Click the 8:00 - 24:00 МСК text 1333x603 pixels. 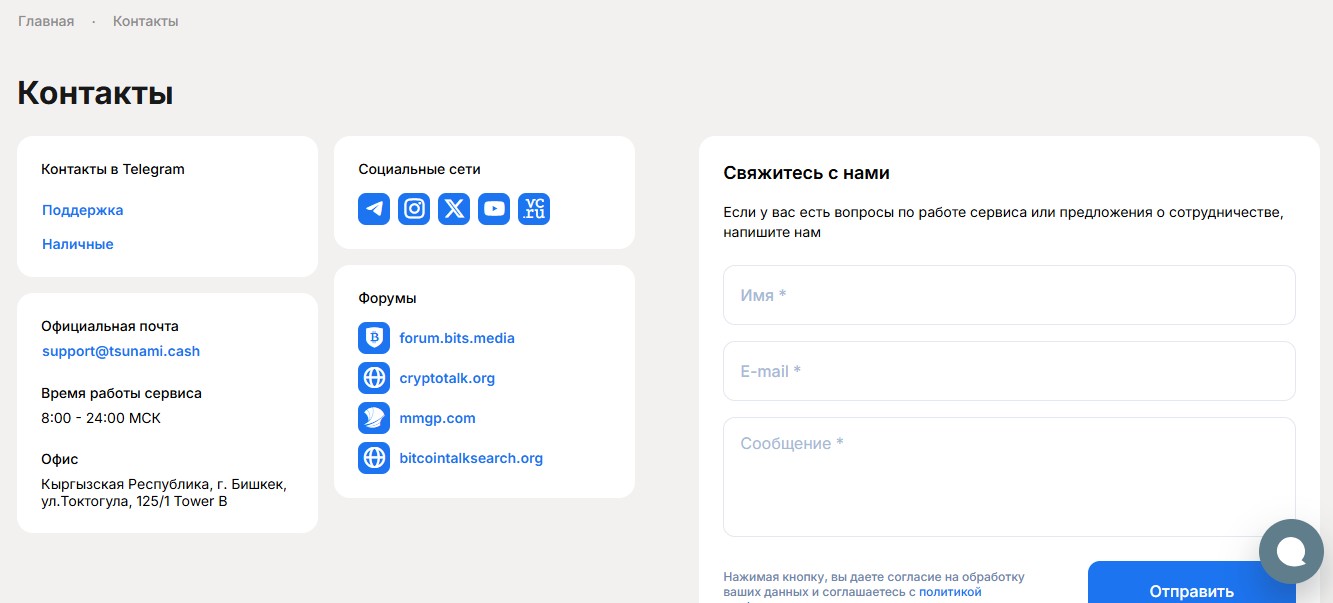pos(101,418)
